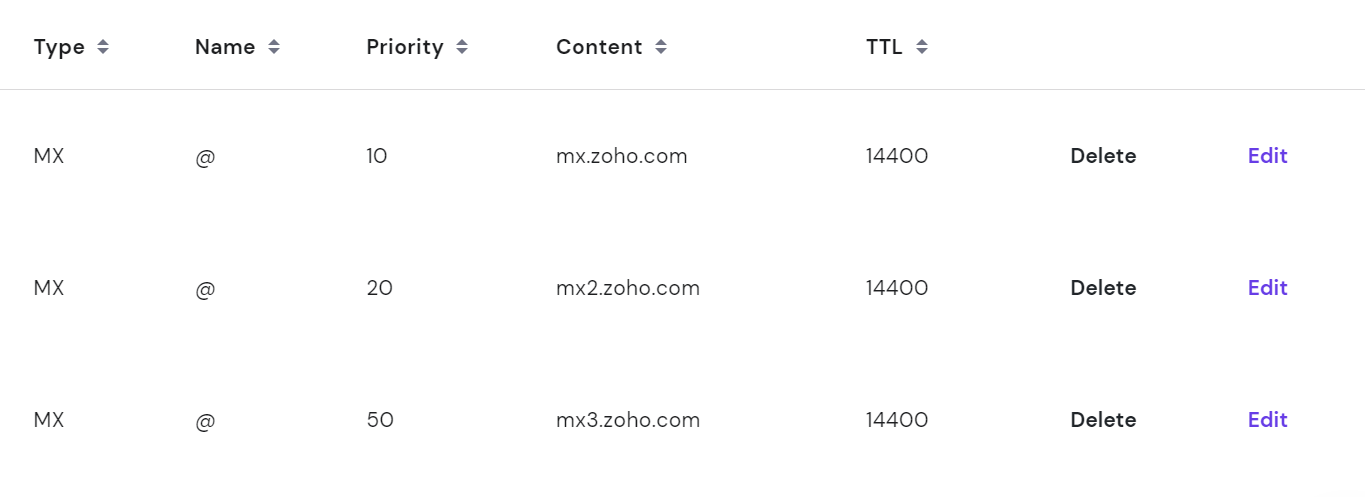Screen dimensions: 1365x497
Task: Delete the mx2.zoho.com MX record
Action: pyautogui.click(x=1103, y=288)
